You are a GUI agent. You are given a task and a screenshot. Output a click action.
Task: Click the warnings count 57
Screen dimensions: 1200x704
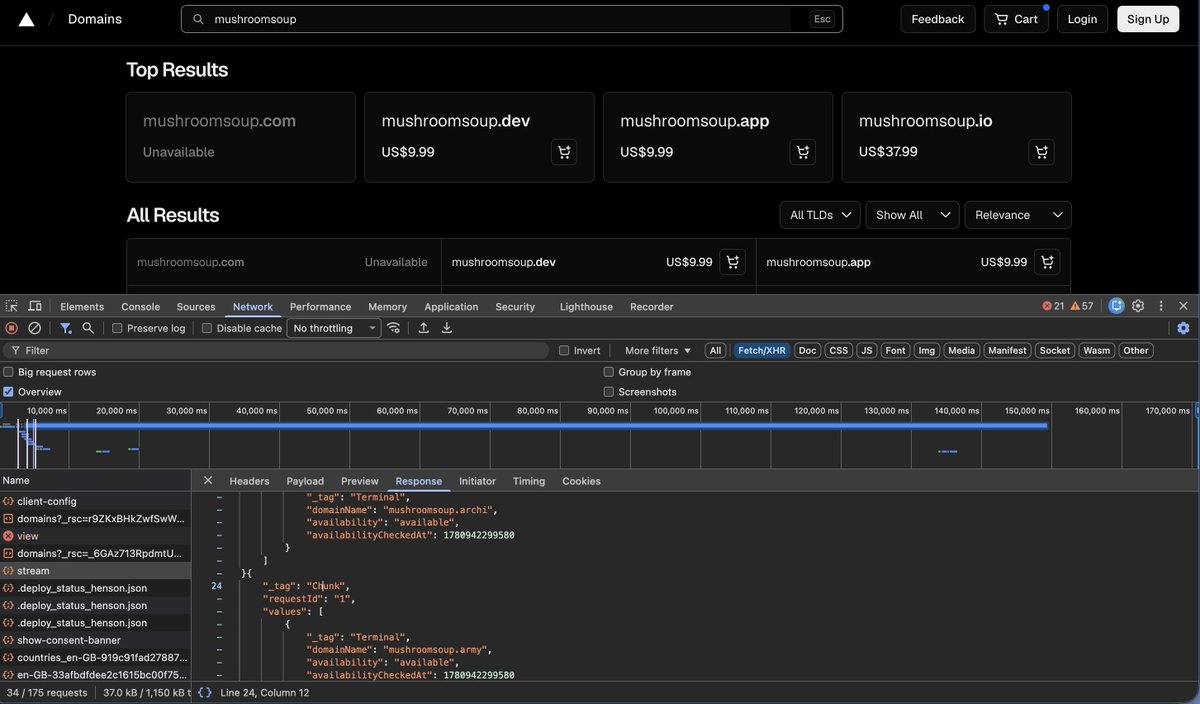pos(1082,306)
